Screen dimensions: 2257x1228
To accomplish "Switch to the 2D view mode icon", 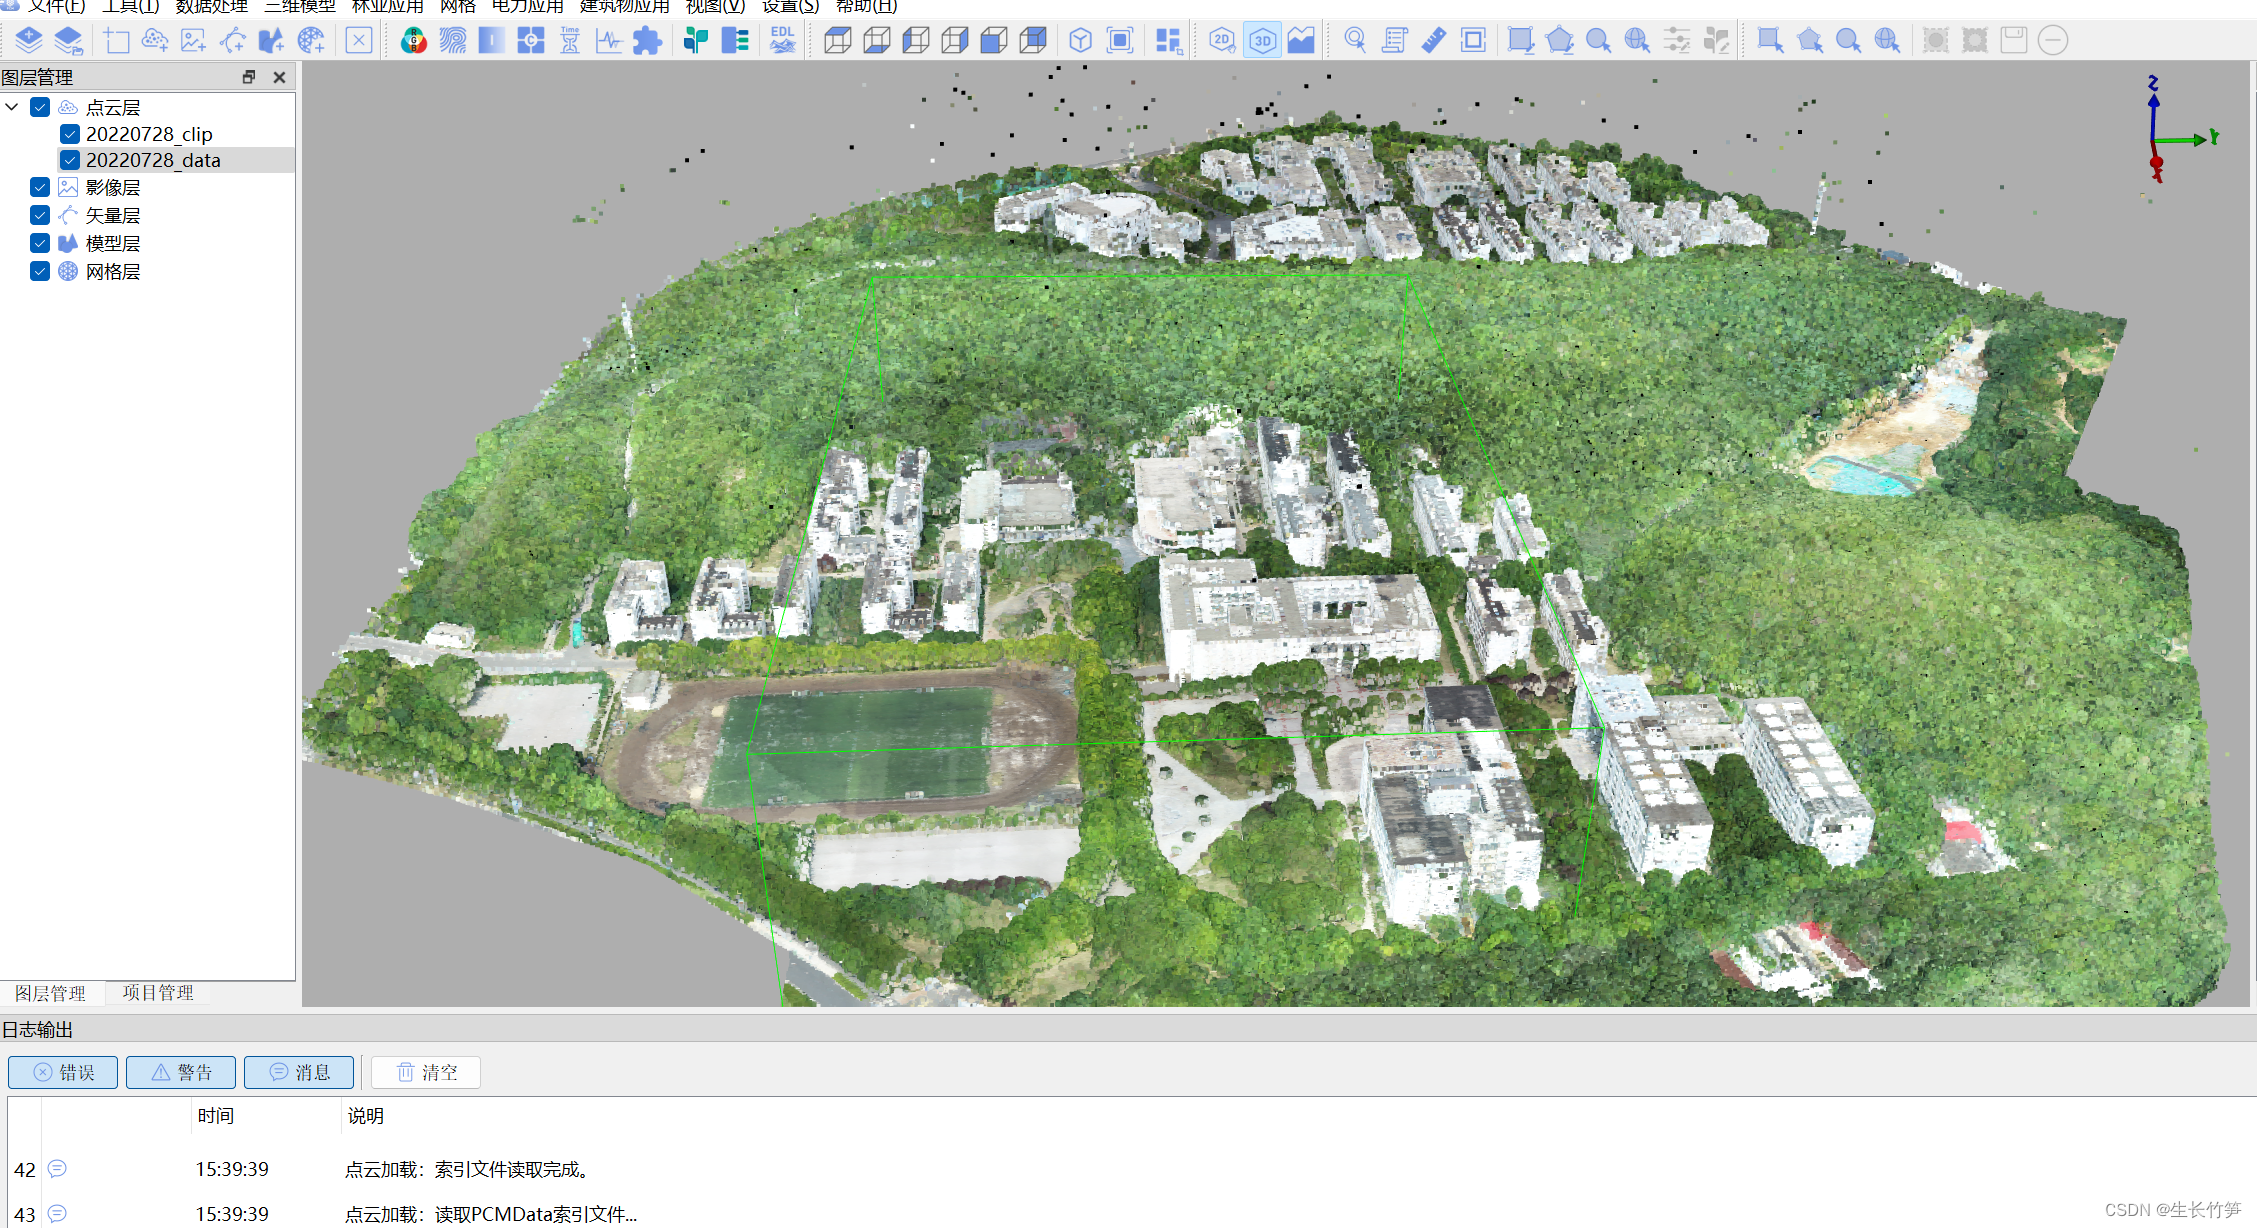I will coord(1222,41).
